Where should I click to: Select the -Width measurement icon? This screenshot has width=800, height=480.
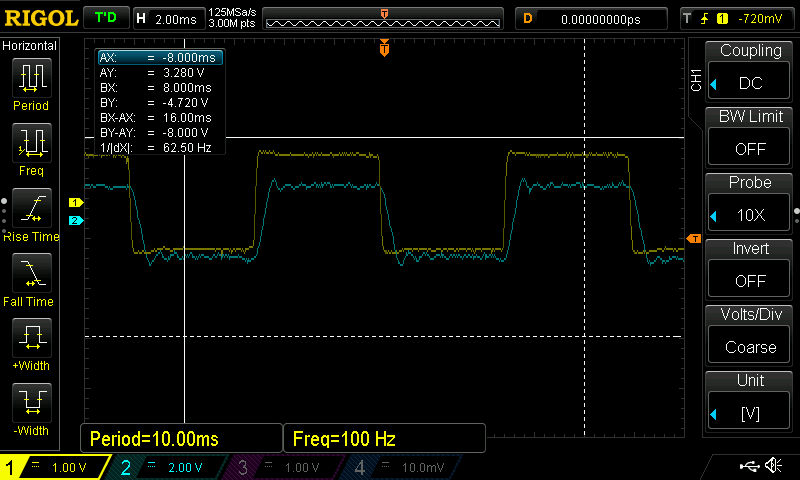click(32, 403)
